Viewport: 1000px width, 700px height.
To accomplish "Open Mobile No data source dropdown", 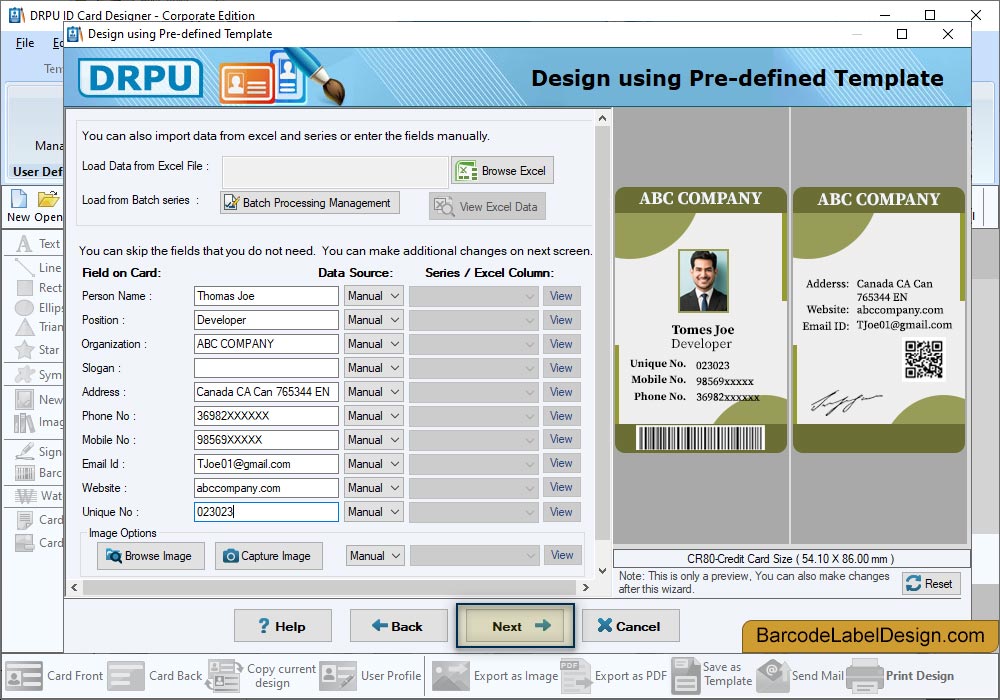I will point(374,440).
